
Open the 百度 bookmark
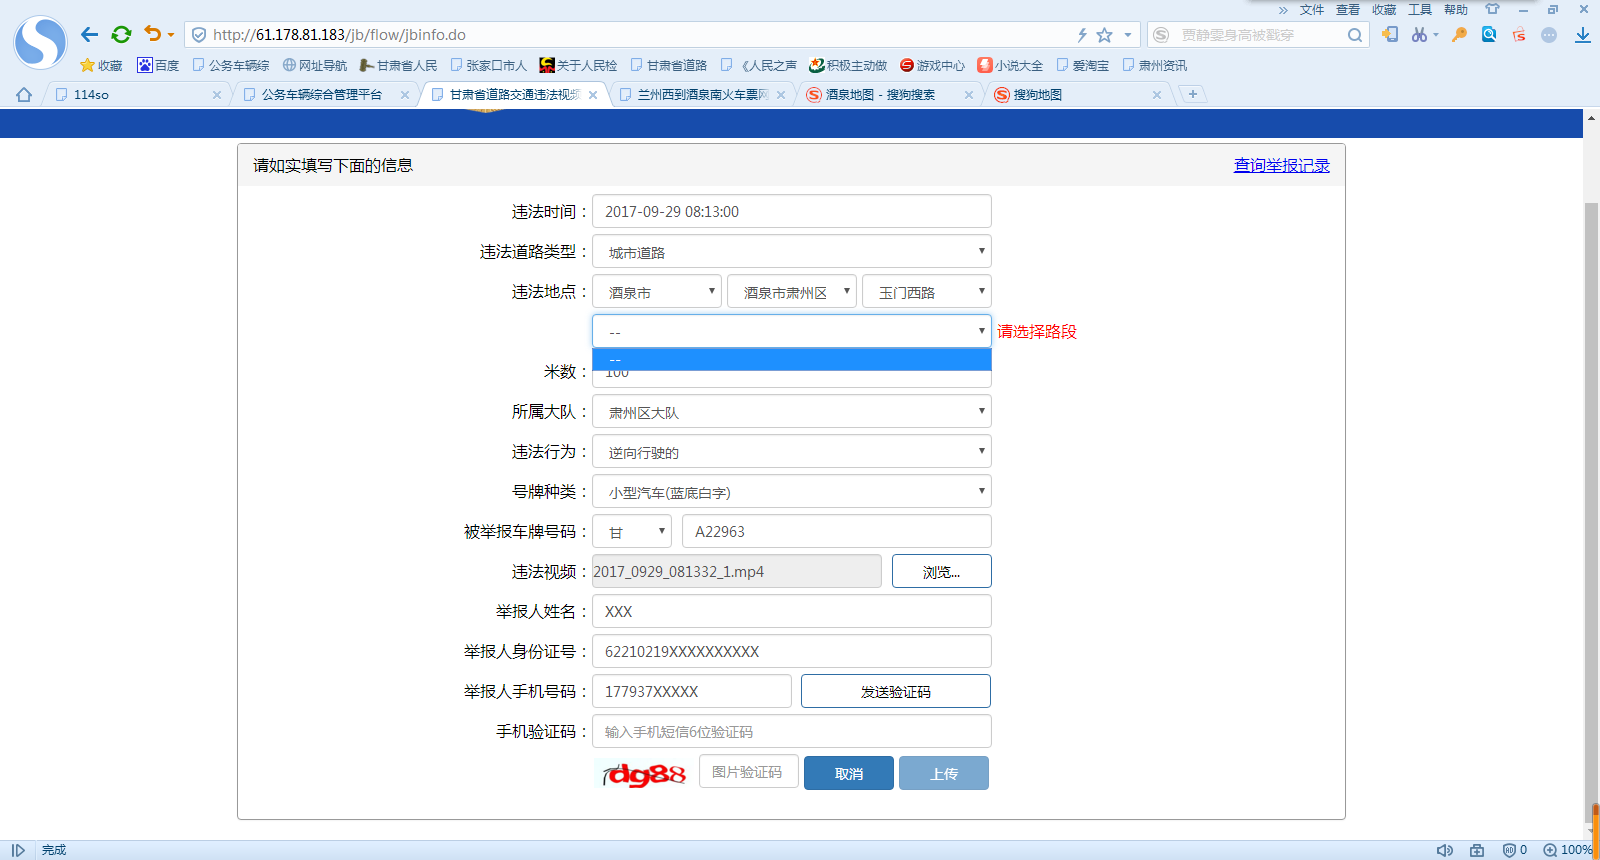click(158, 65)
